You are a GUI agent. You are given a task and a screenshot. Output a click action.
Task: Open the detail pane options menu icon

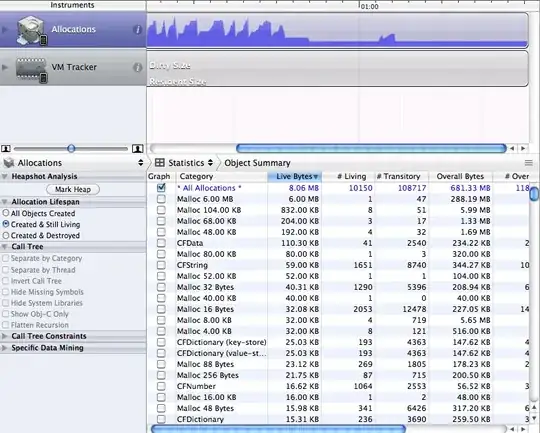coord(528,163)
